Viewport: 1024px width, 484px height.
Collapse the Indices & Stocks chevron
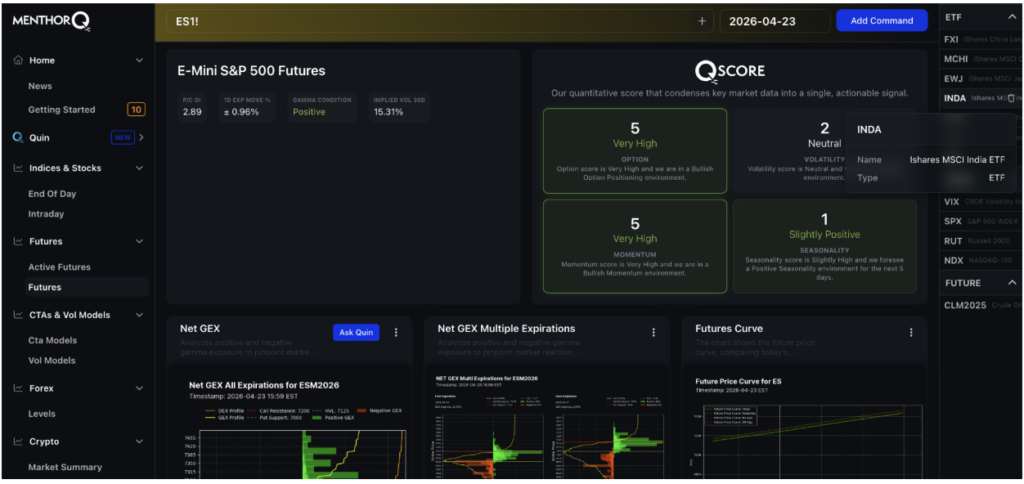pyautogui.click(x=139, y=168)
